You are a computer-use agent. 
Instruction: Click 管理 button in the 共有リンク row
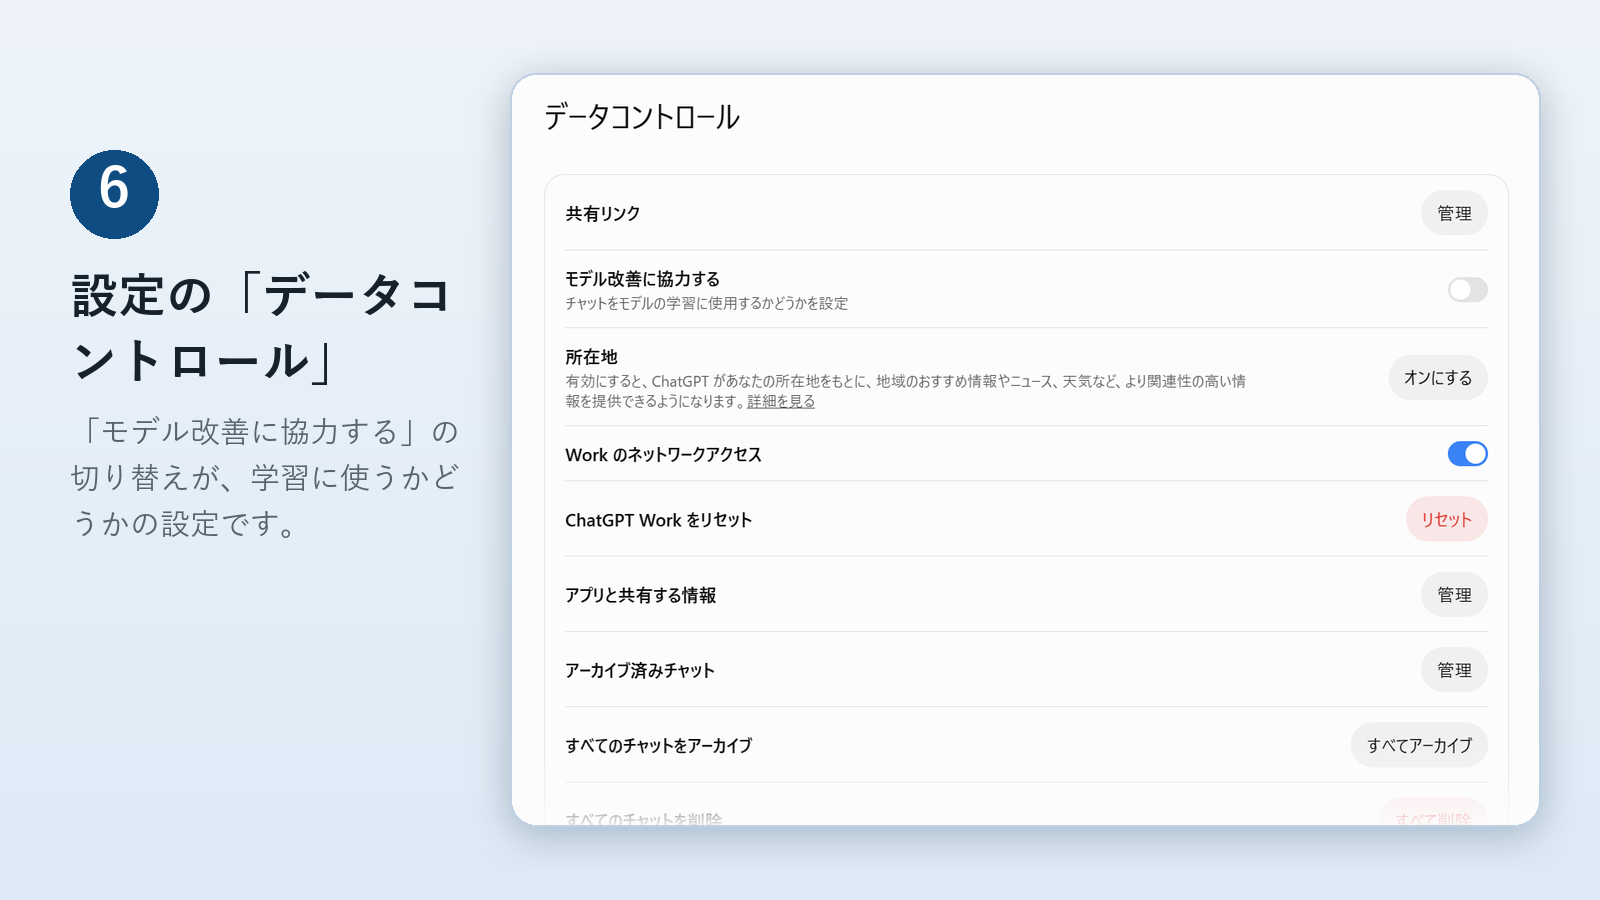1454,213
